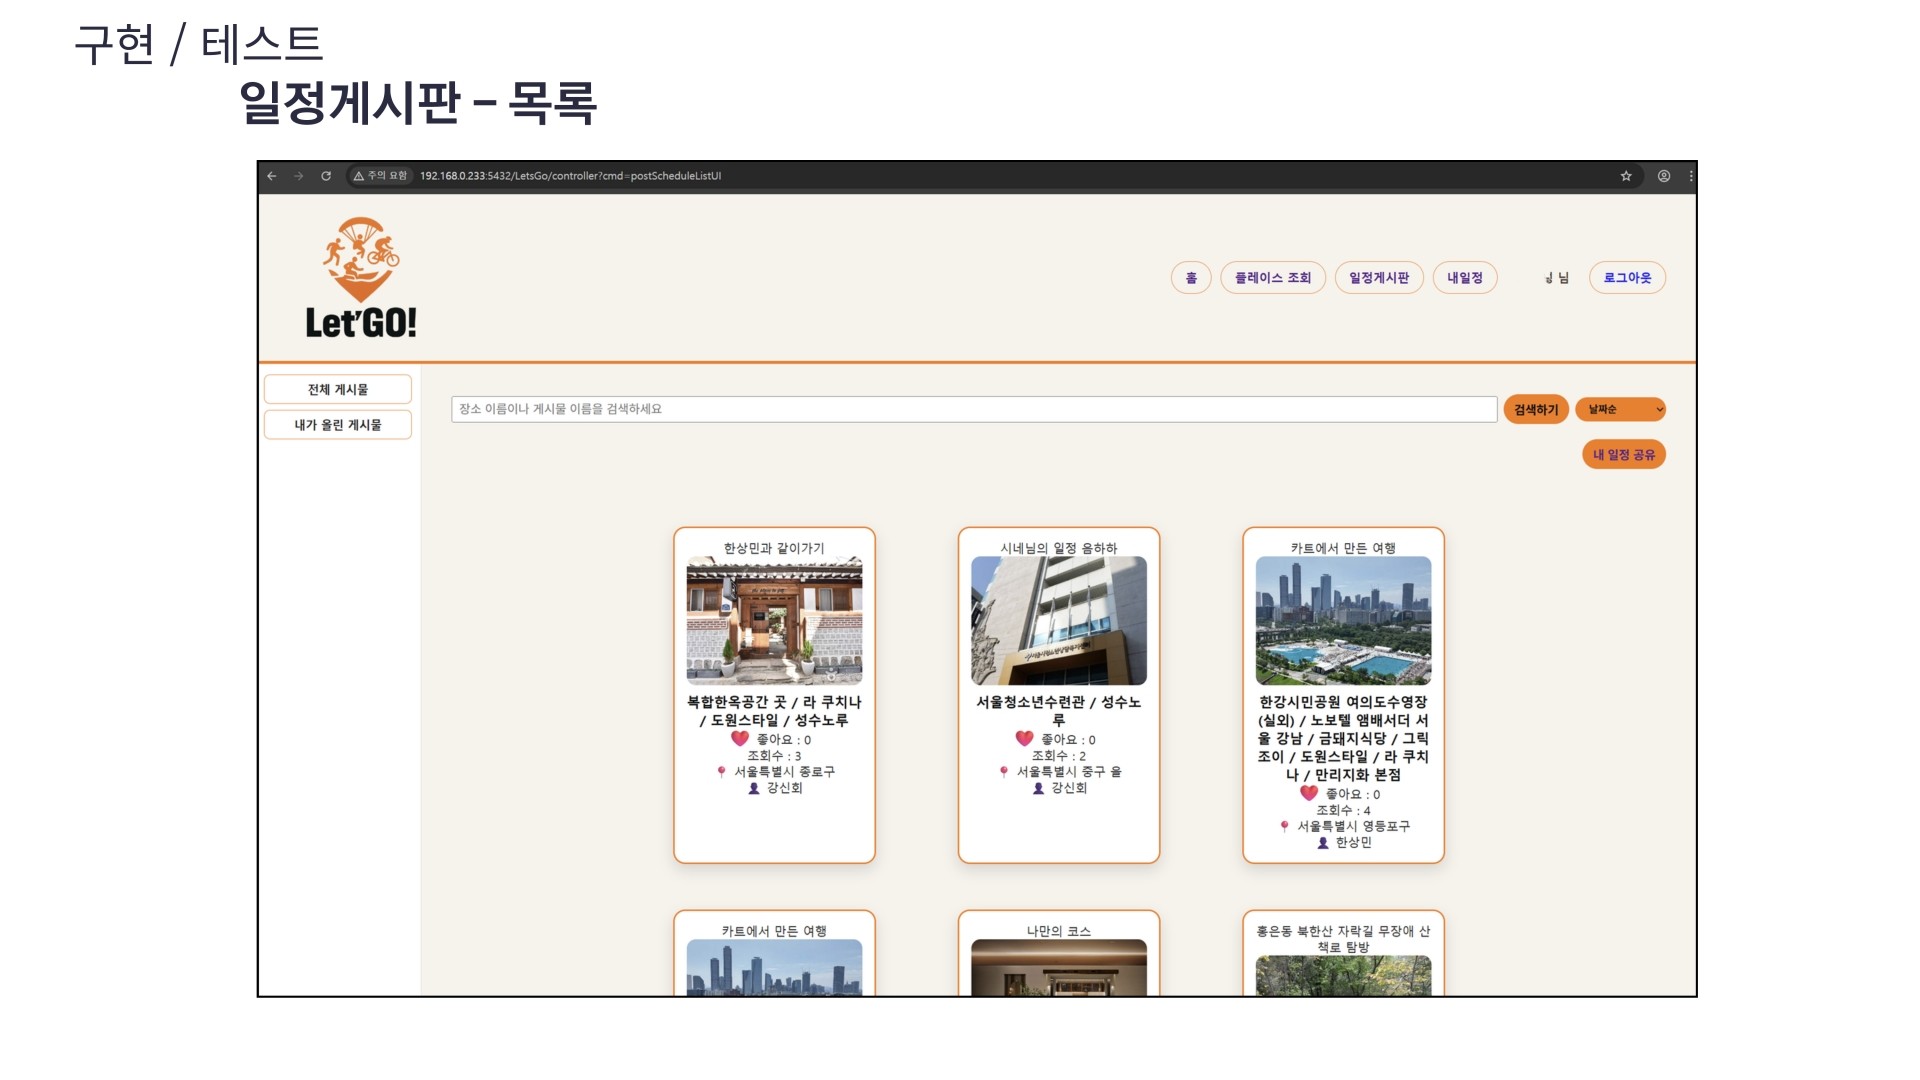Viewport: 1920px width, 1080px height.
Task: Click the heart icon on the 한강시민공원 card
Action: [x=1309, y=793]
